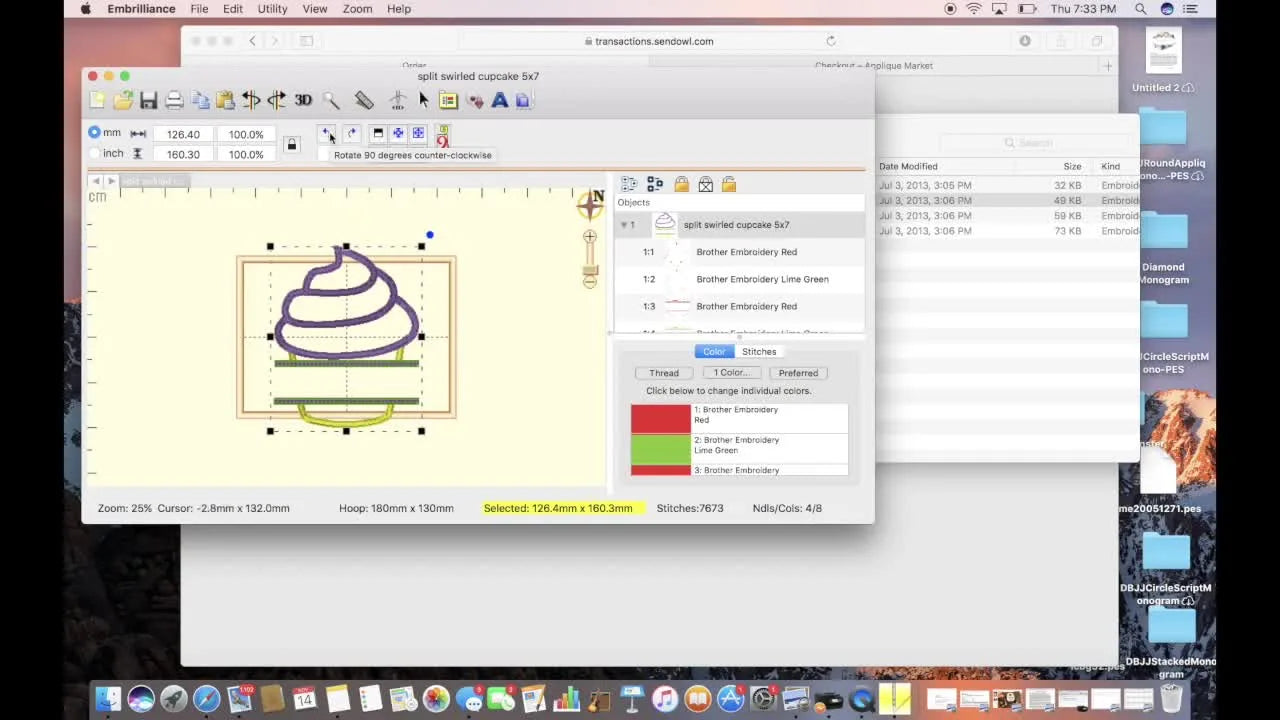Expand all objects with the tree expand icon
This screenshot has height=720, width=1280.
(629, 184)
